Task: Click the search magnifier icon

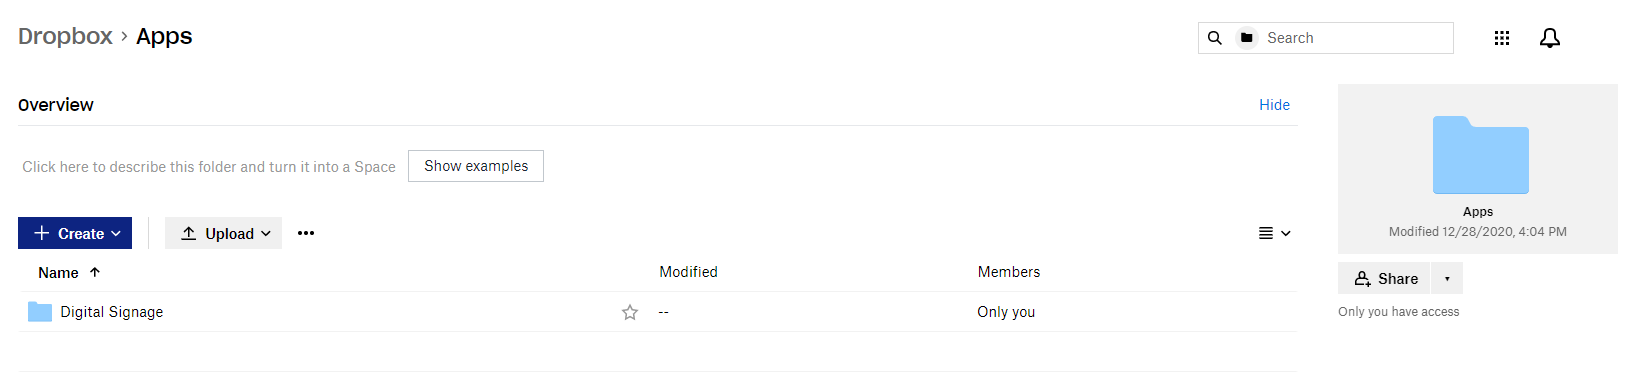Action: click(x=1214, y=38)
